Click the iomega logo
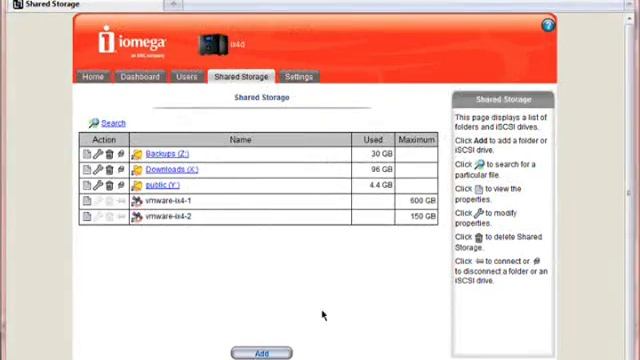The height and width of the screenshot is (360, 640). [132, 41]
